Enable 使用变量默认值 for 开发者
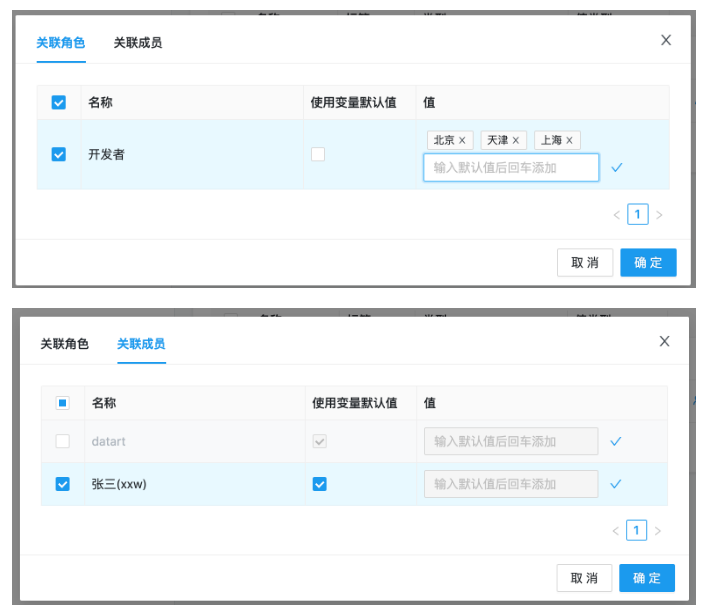 318,154
